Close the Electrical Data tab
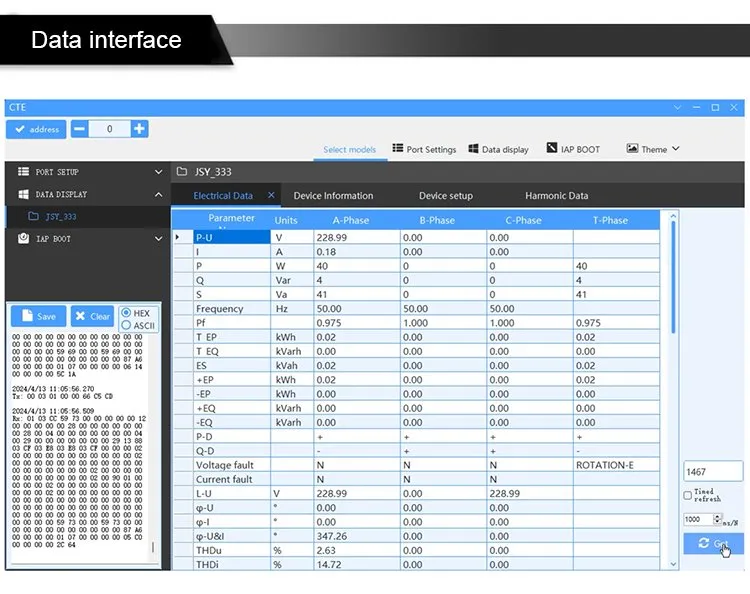Viewport: 750px width, 594px height. (x=271, y=195)
